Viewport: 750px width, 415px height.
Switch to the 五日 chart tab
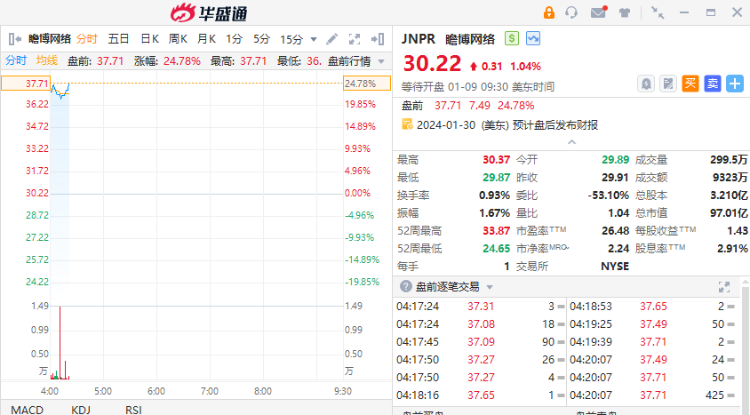coord(118,39)
